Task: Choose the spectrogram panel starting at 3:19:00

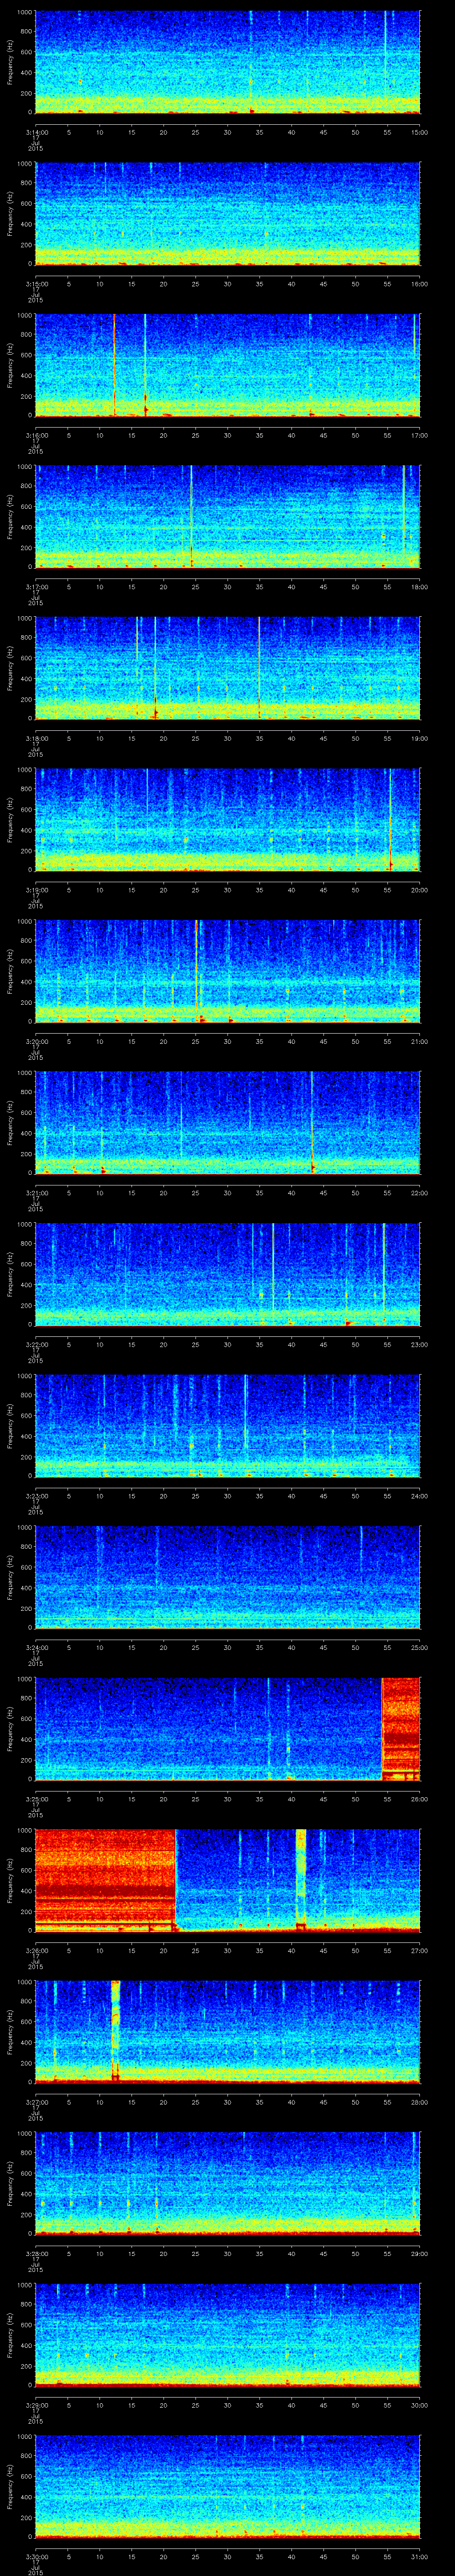Action: 228,820
